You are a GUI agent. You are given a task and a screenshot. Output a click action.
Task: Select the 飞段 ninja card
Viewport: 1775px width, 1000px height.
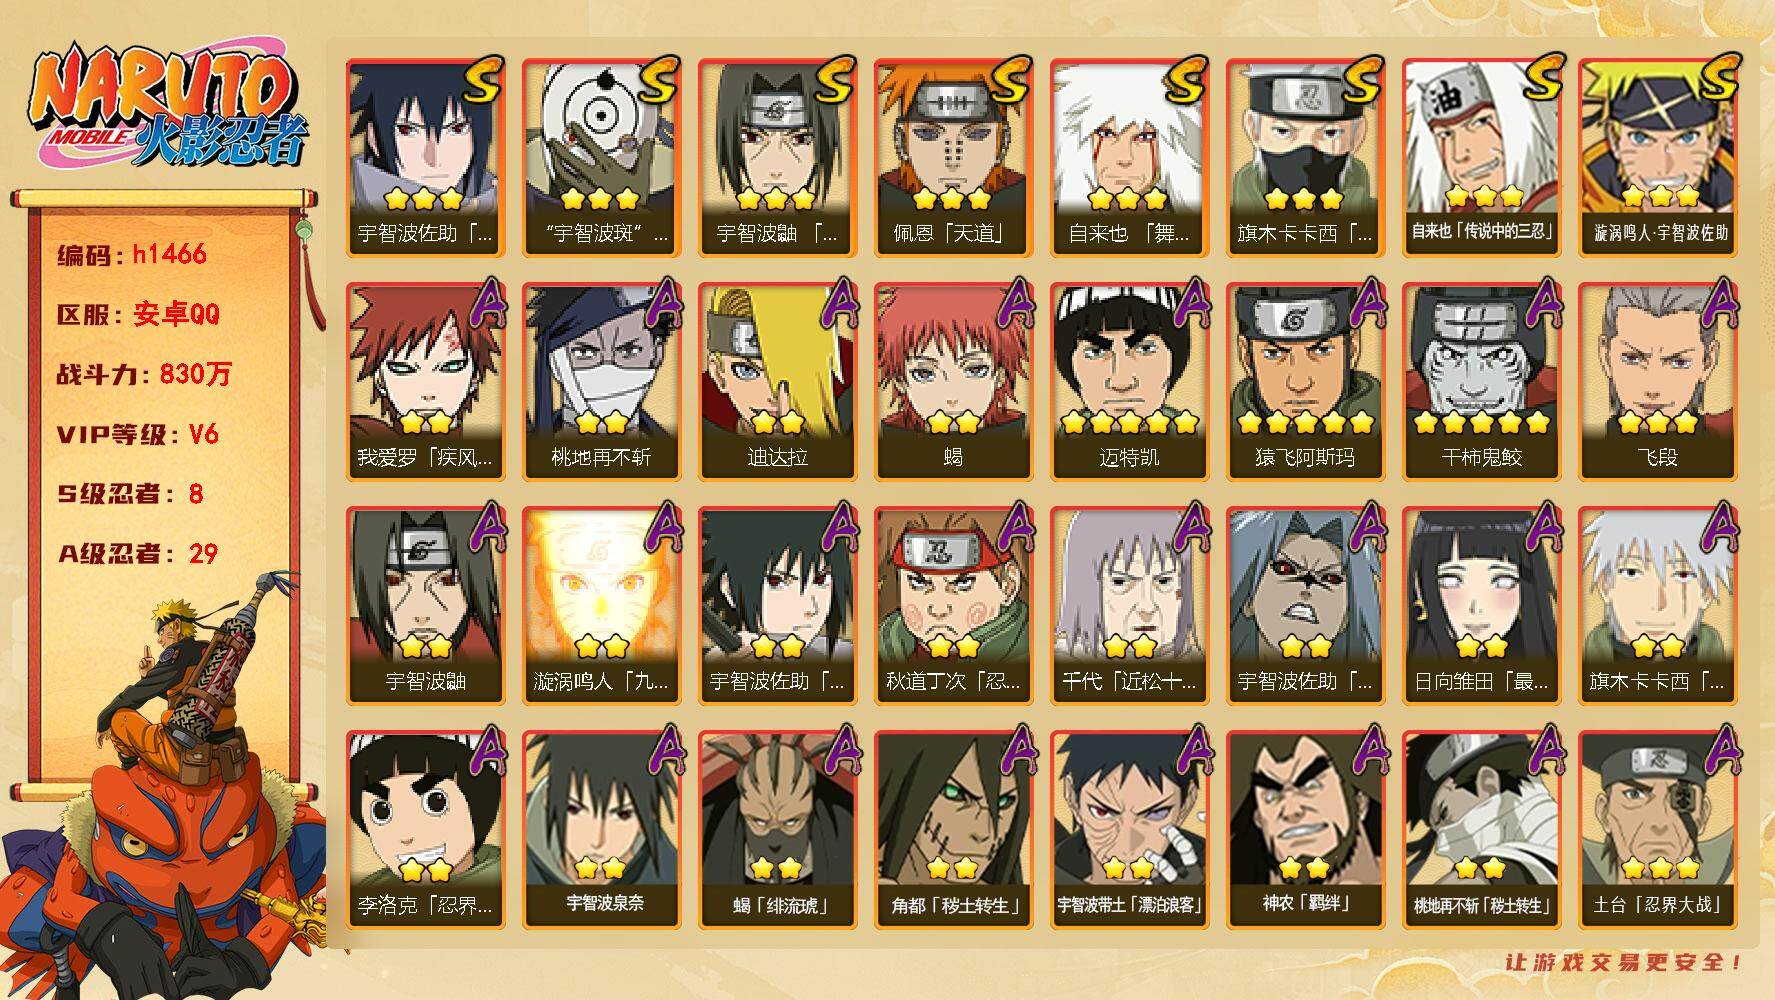1658,381
